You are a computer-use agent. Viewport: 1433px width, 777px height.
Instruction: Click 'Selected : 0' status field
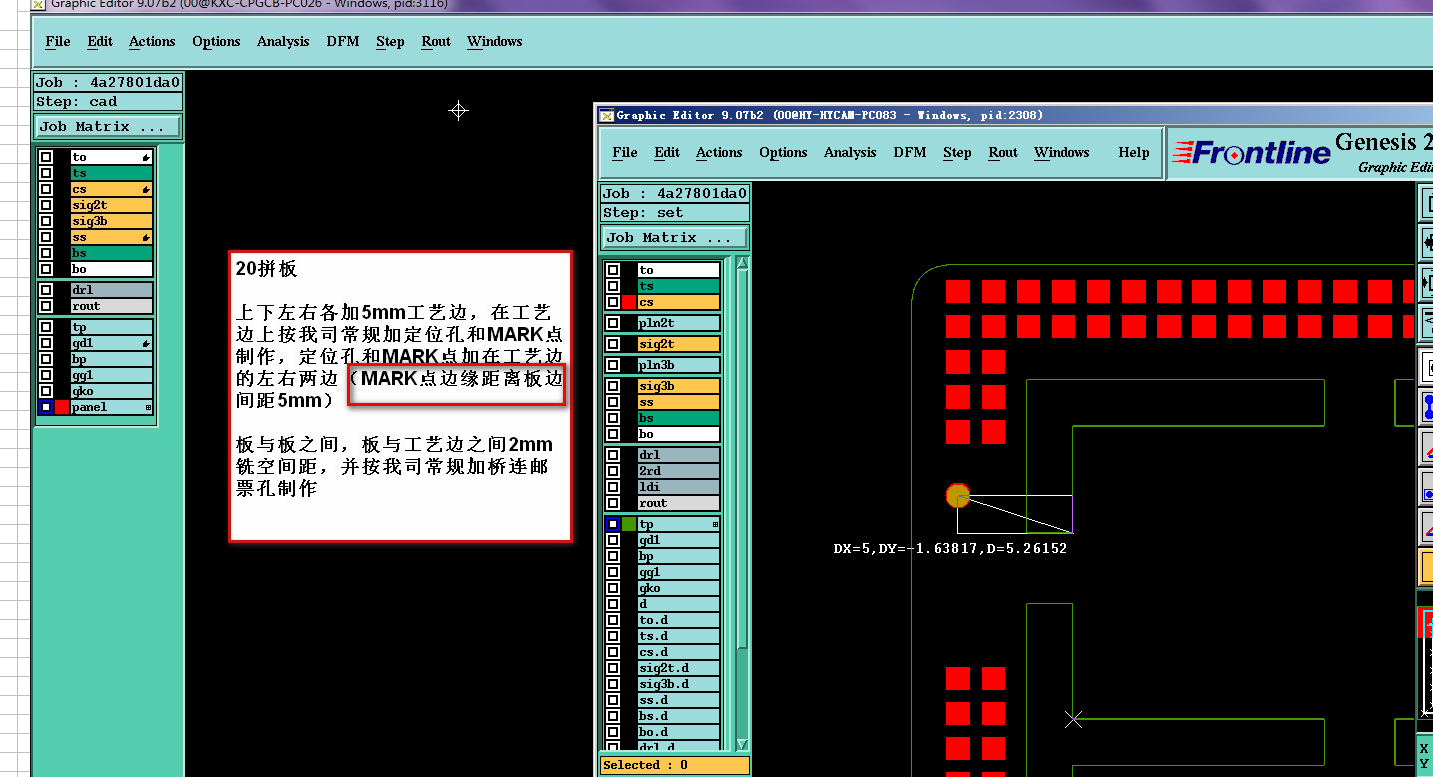pyautogui.click(x=674, y=765)
